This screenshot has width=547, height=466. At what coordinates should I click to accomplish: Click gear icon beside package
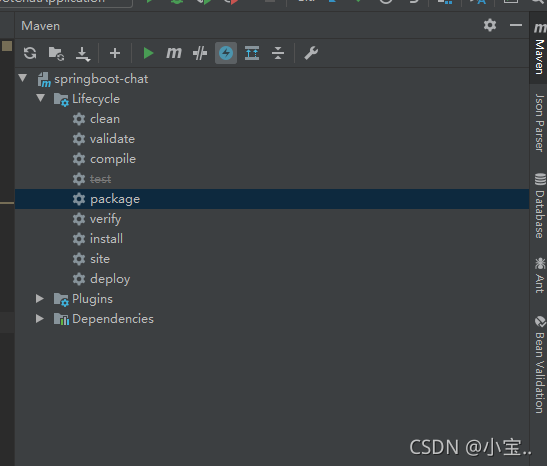pyautogui.click(x=79, y=199)
